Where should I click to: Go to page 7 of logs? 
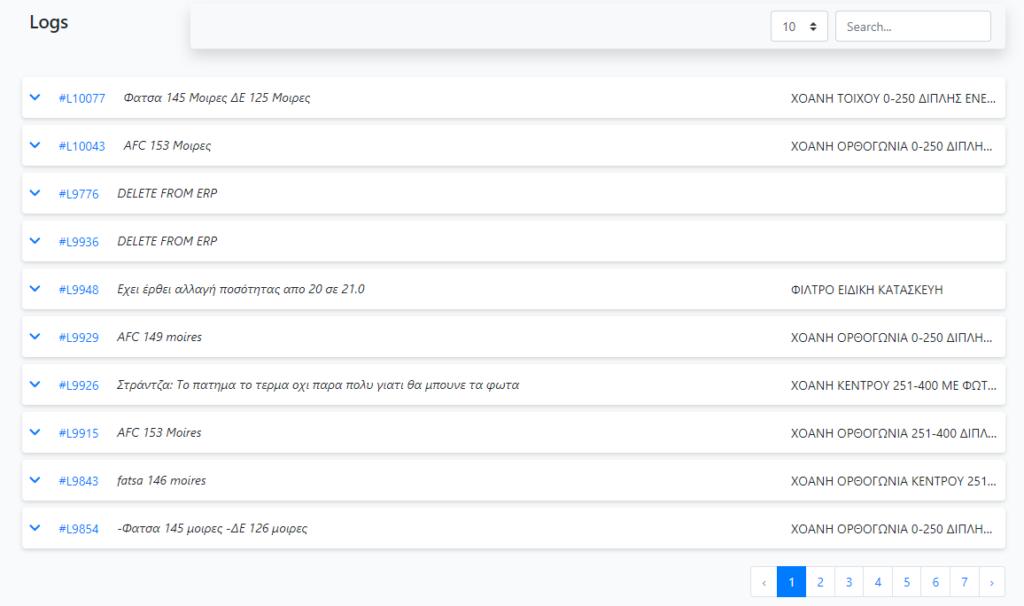pyautogui.click(x=964, y=581)
